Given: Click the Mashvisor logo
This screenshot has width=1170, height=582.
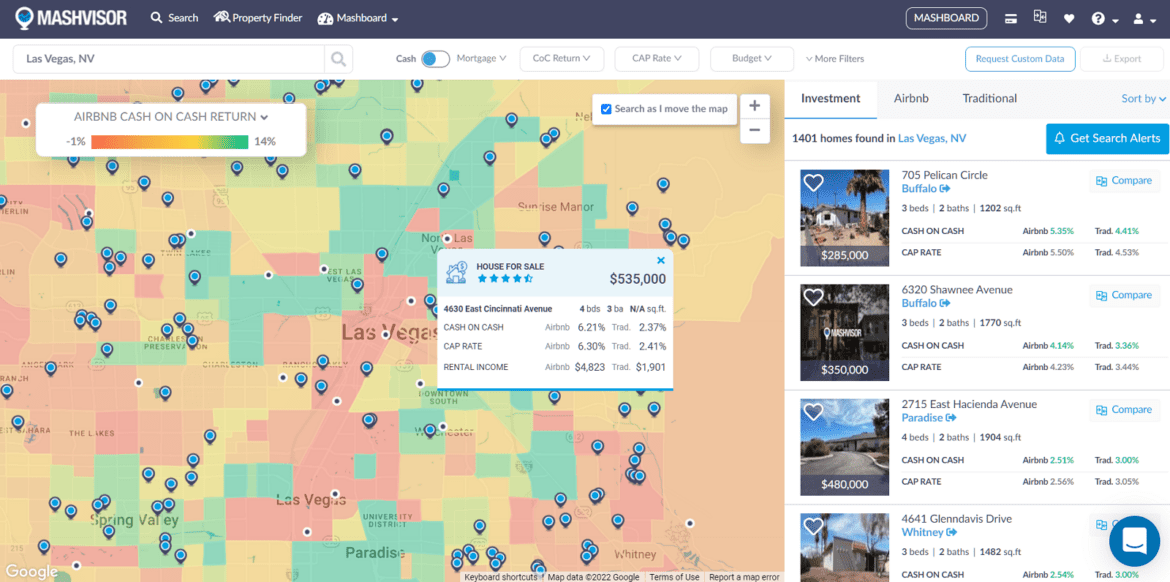Looking at the screenshot, I should click(x=68, y=17).
